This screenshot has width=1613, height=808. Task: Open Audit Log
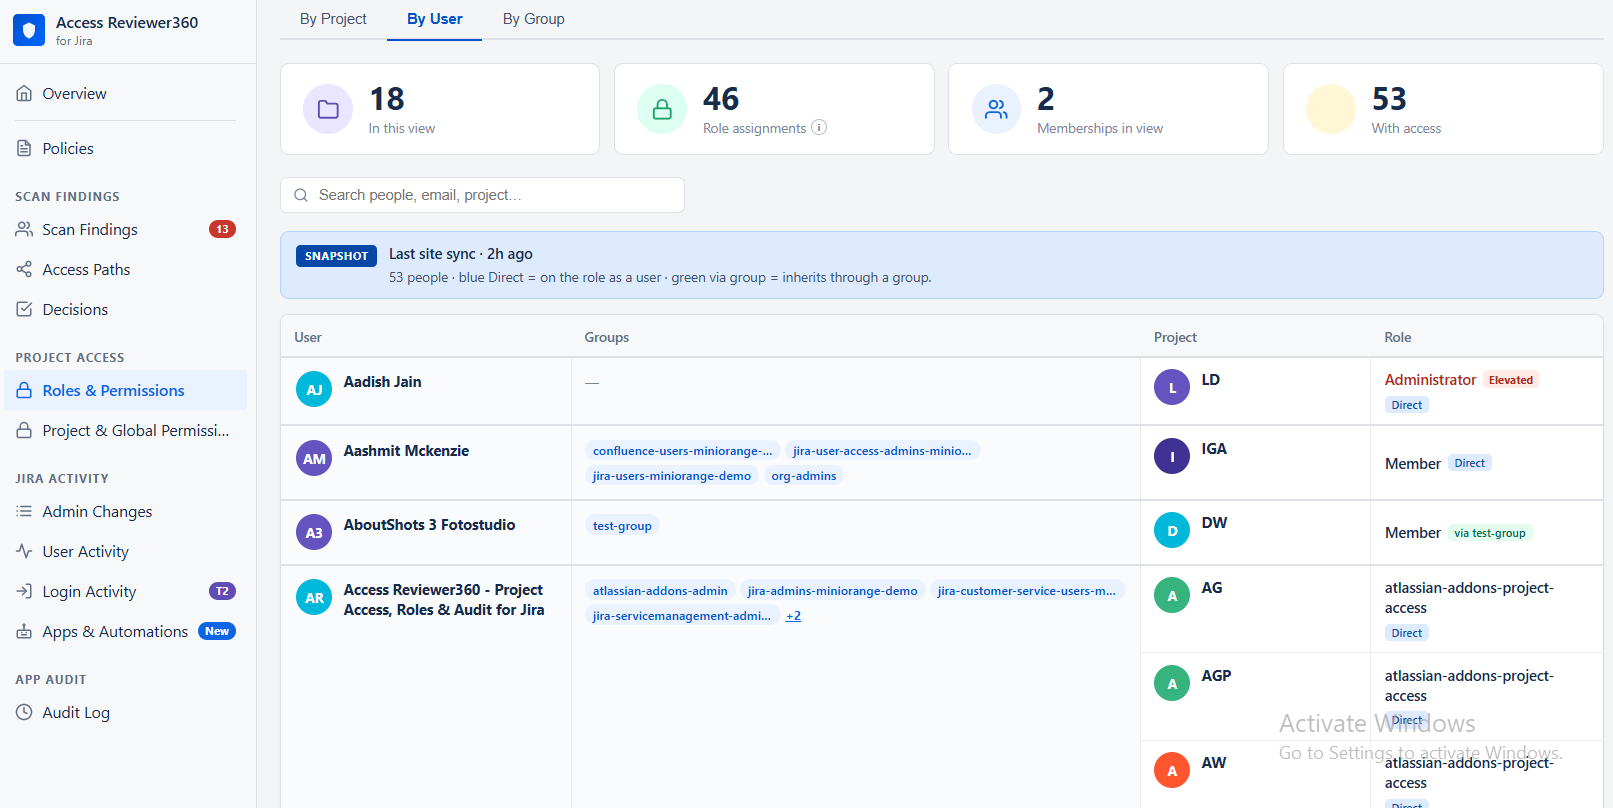(125, 712)
